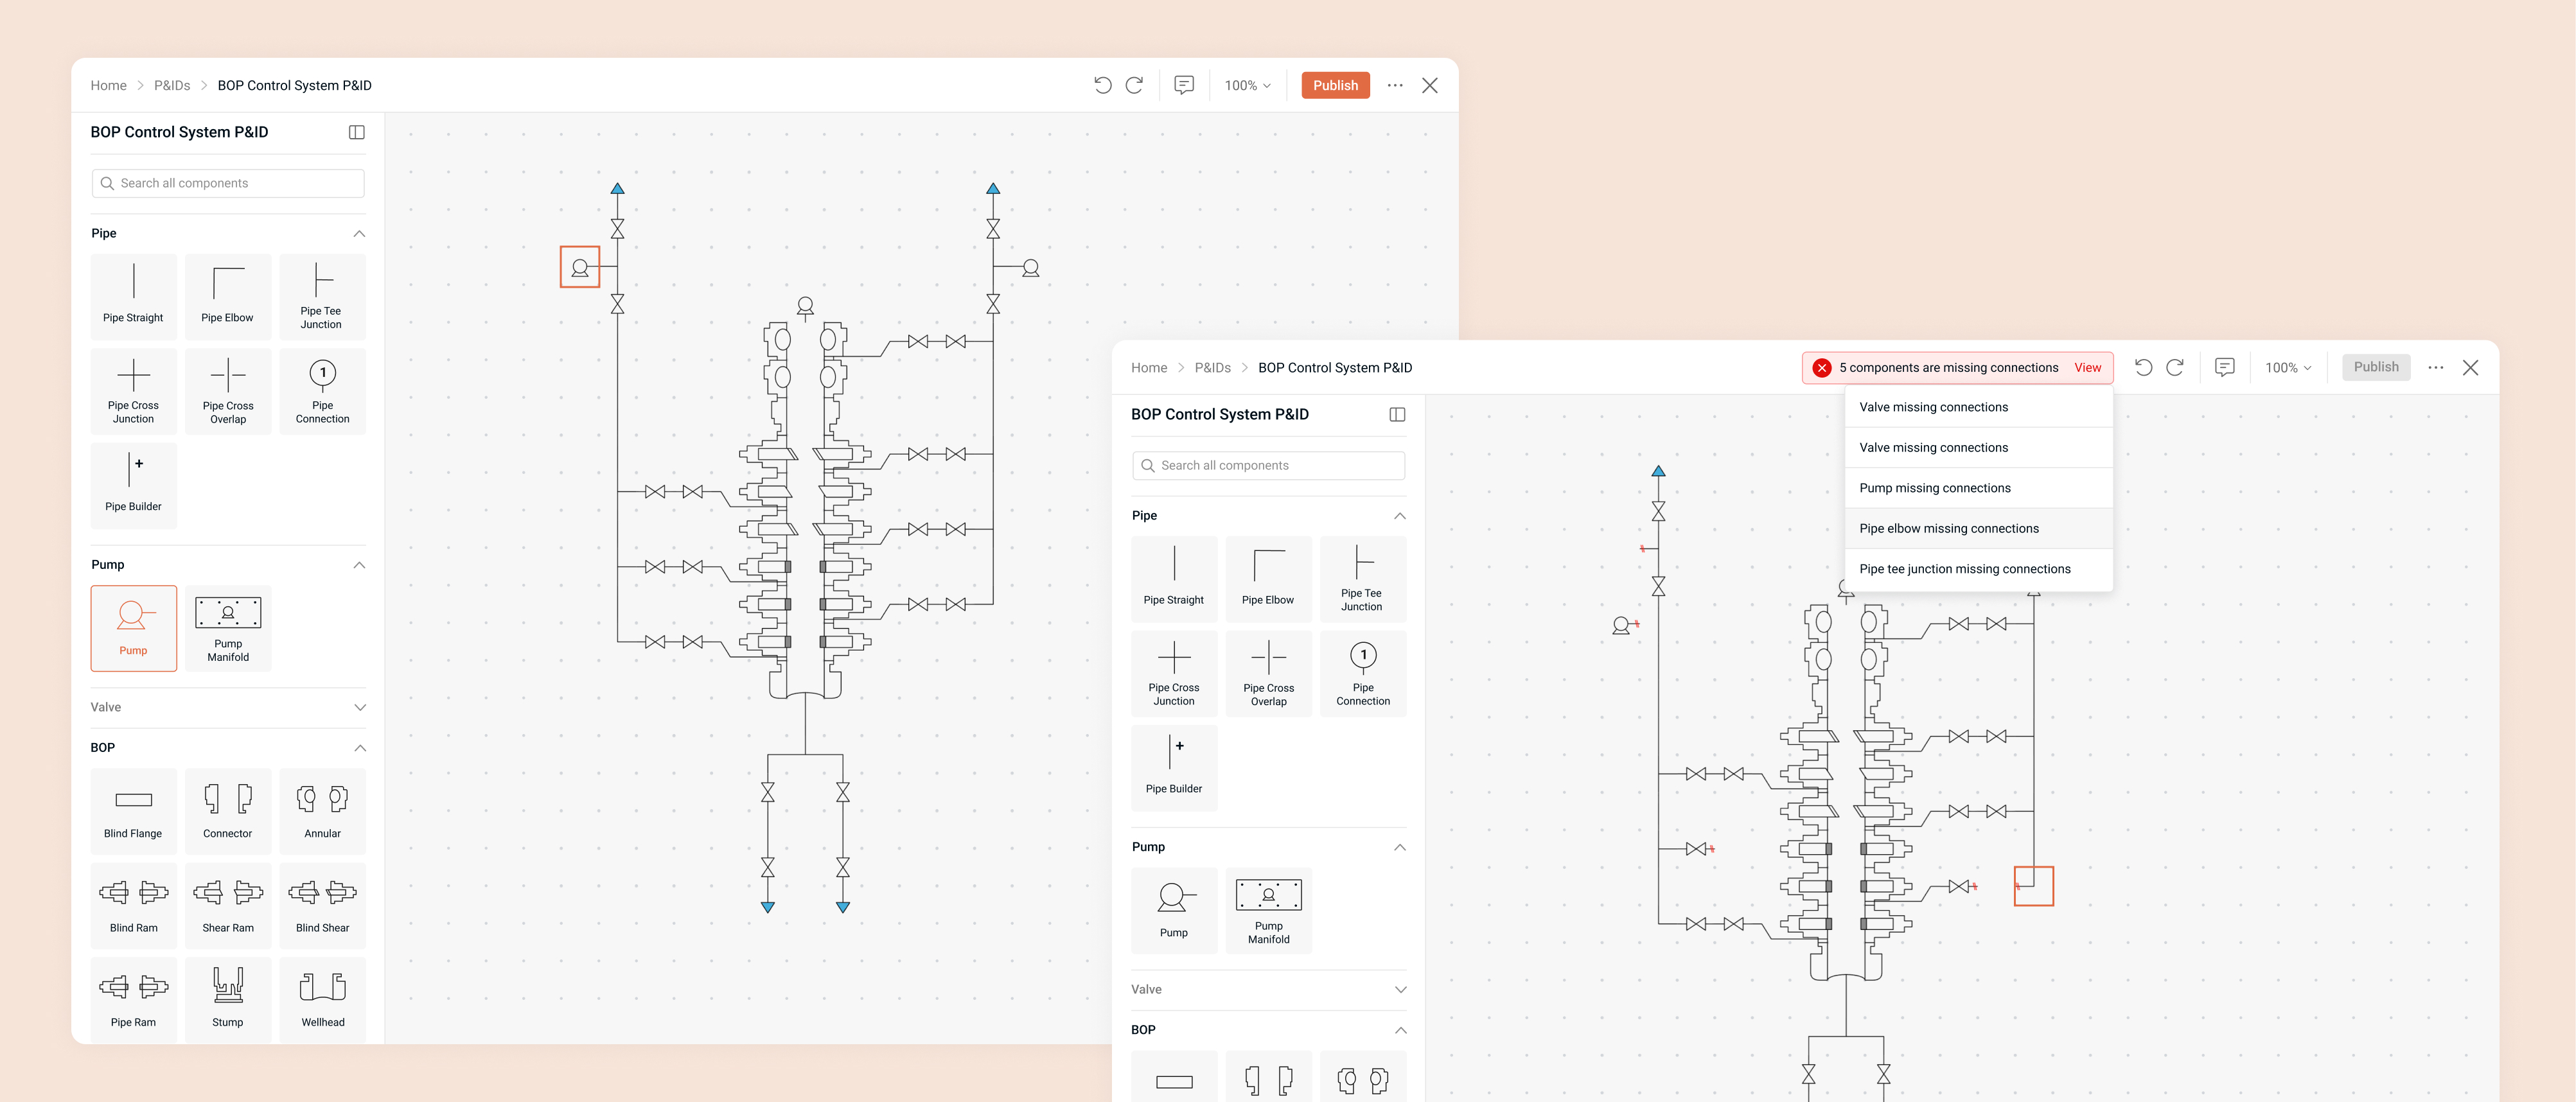Image resolution: width=2576 pixels, height=1102 pixels.
Task: Go to Home breadcrumb in left window
Action: pos(108,85)
